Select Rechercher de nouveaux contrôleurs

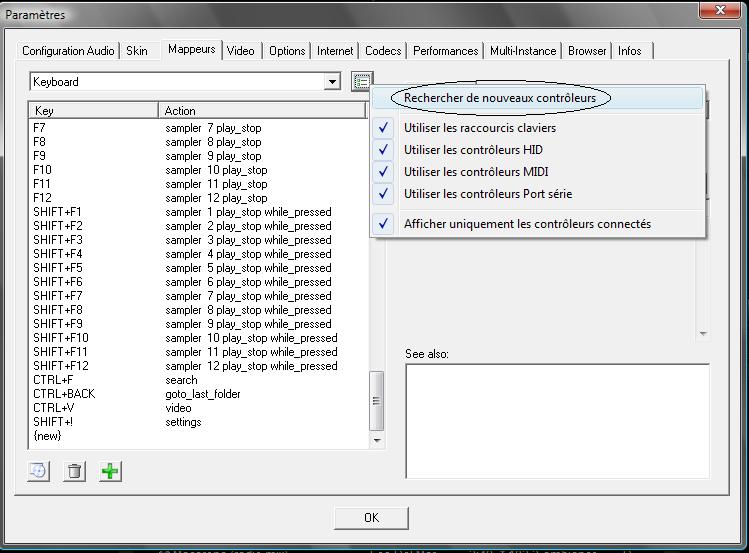tap(500, 98)
